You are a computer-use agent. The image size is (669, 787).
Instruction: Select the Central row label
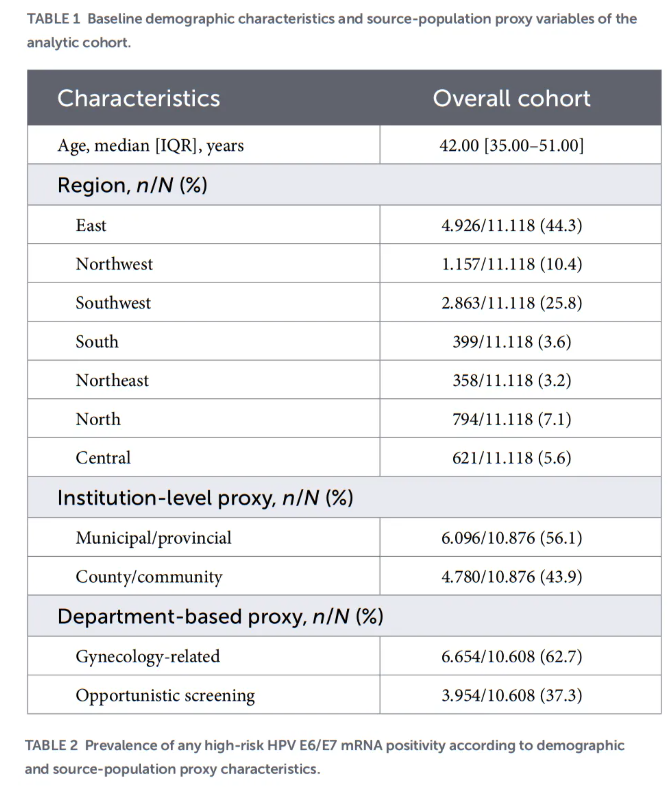(x=103, y=458)
